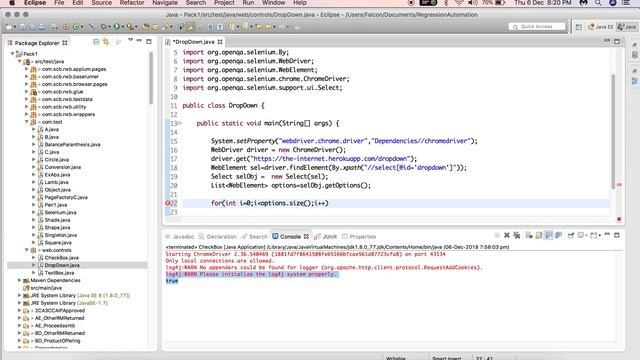Toggle Link with Editor in Package Explorer

106,42
